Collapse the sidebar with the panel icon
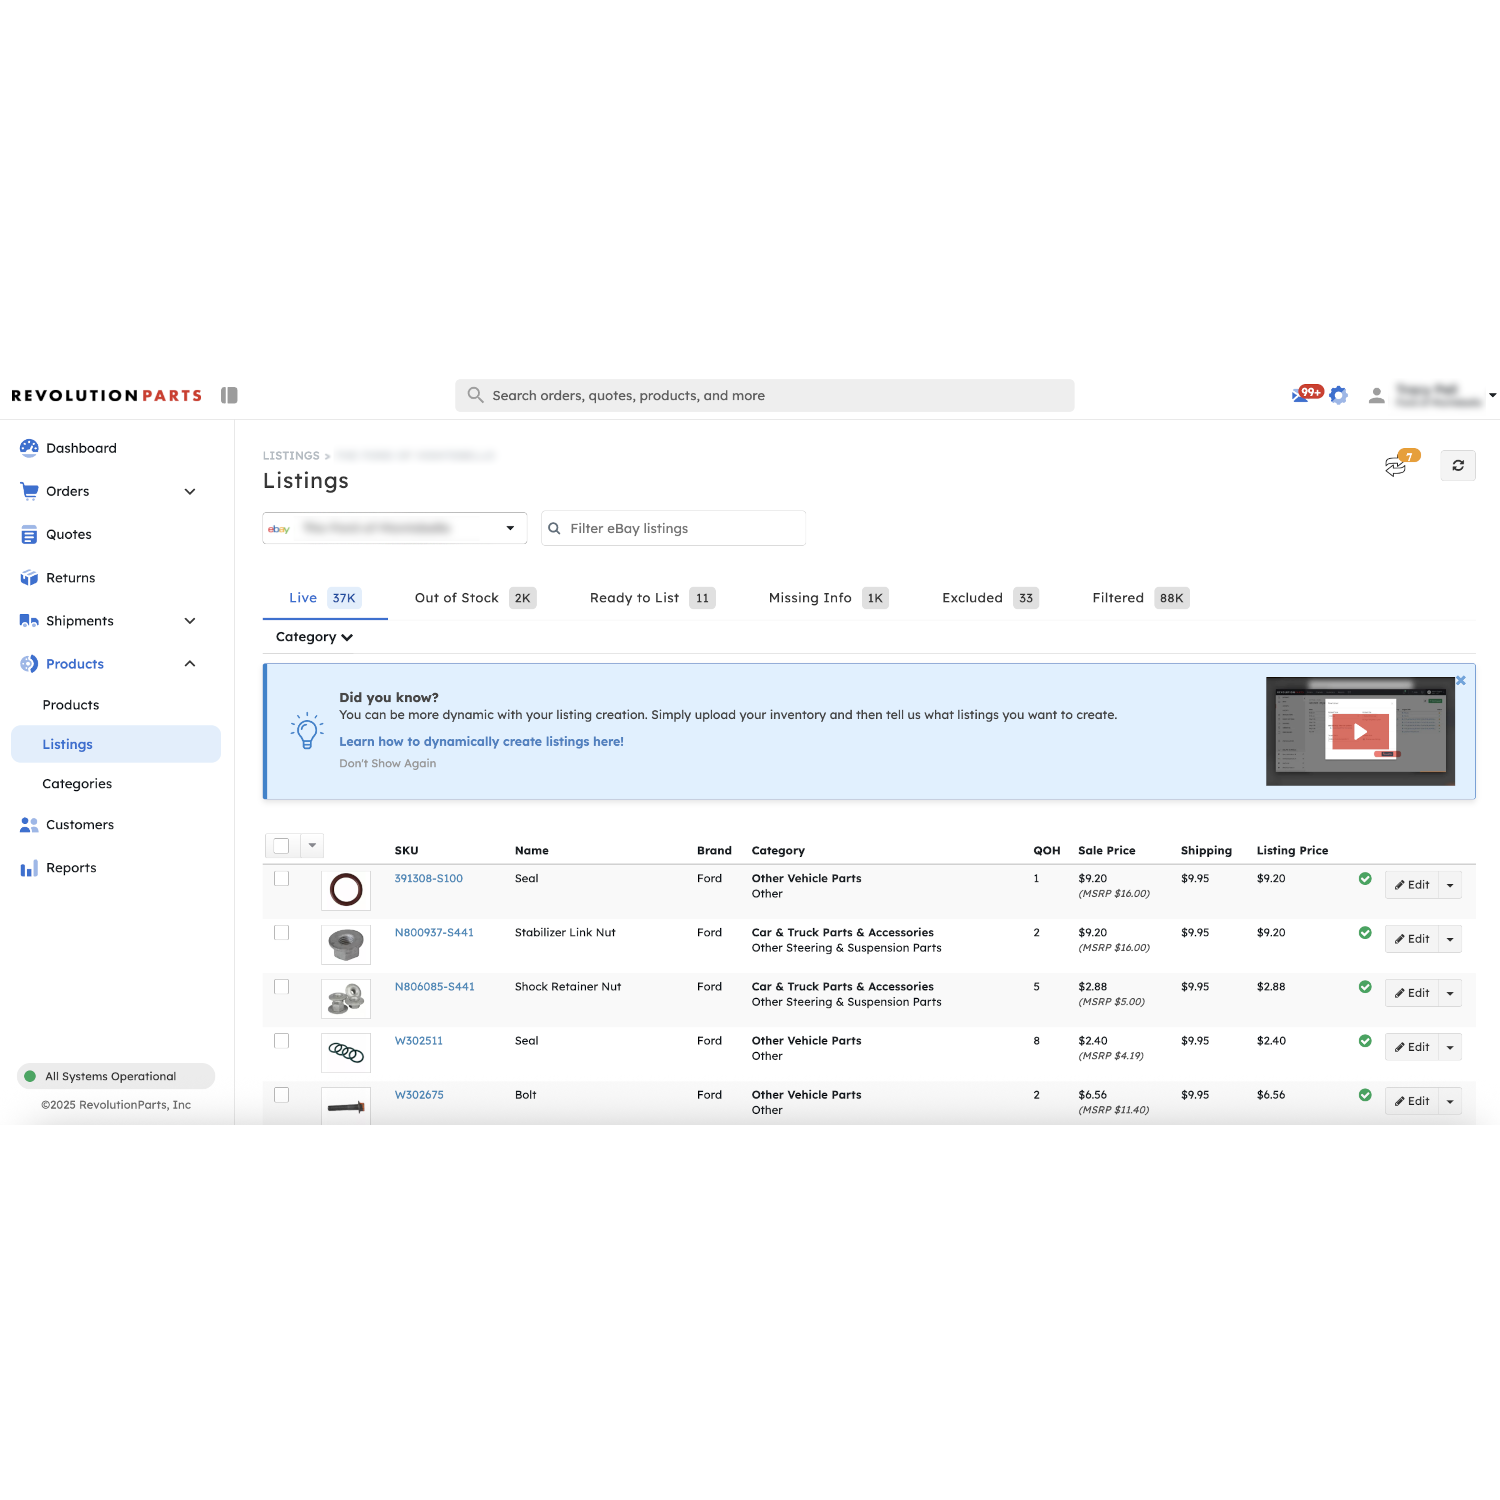The width and height of the screenshot is (1500, 1500). pyautogui.click(x=229, y=395)
